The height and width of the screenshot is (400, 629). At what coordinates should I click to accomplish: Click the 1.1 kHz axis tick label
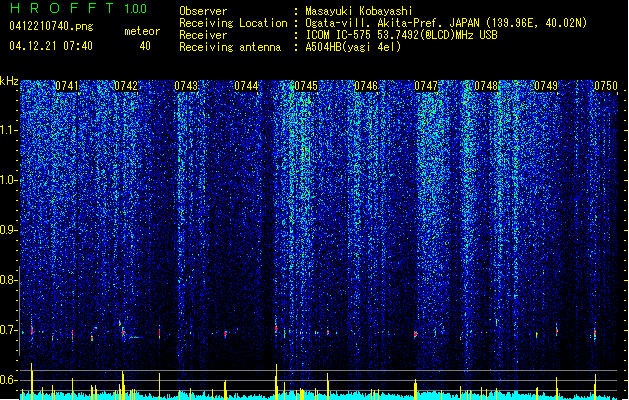click(x=9, y=130)
